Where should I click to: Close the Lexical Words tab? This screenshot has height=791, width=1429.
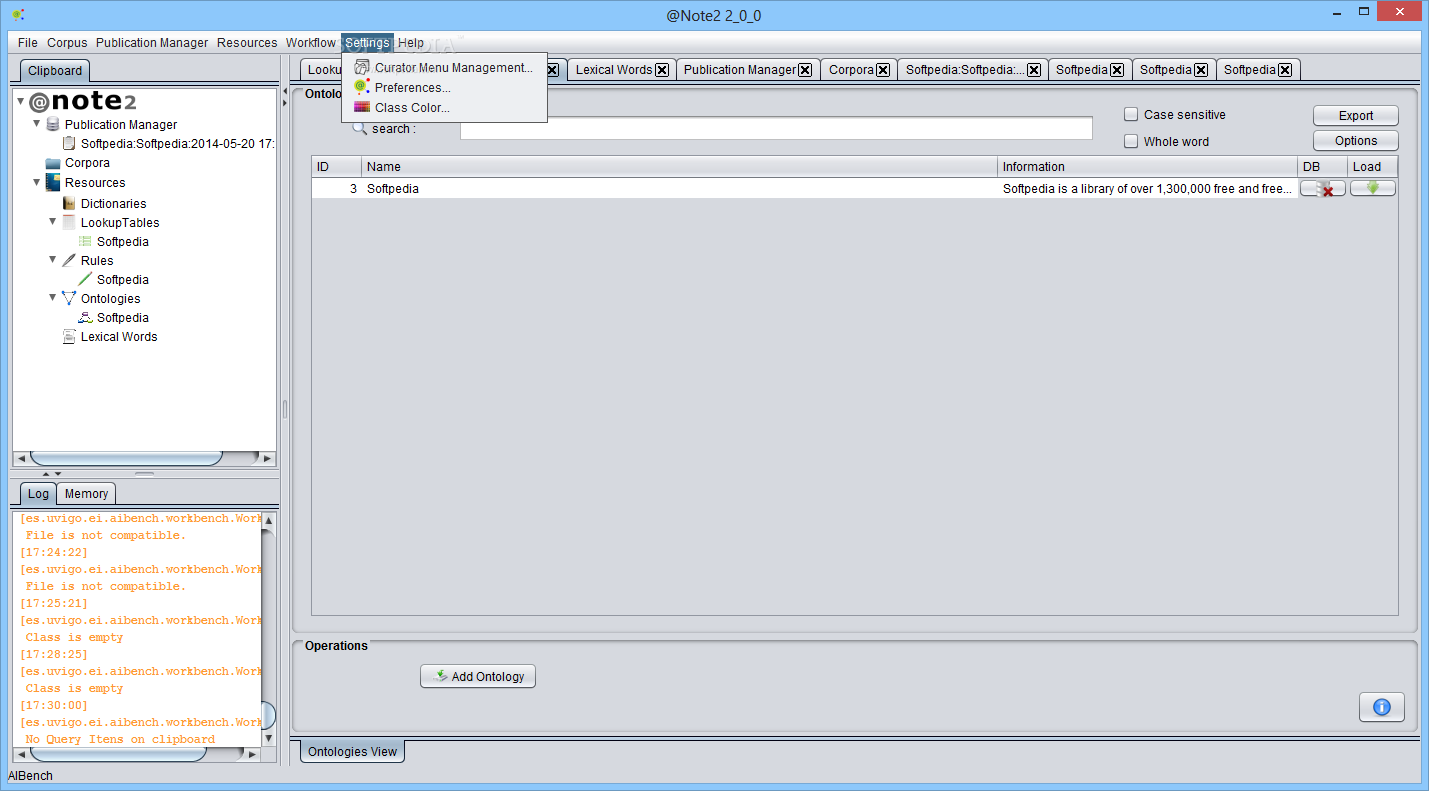662,70
